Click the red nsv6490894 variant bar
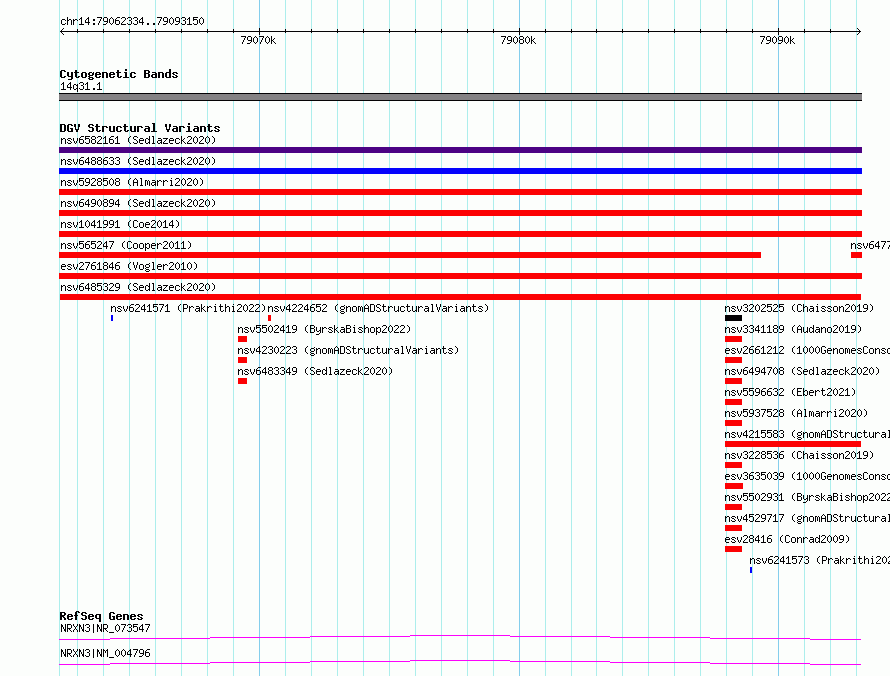This screenshot has width=890, height=676. click(460, 213)
